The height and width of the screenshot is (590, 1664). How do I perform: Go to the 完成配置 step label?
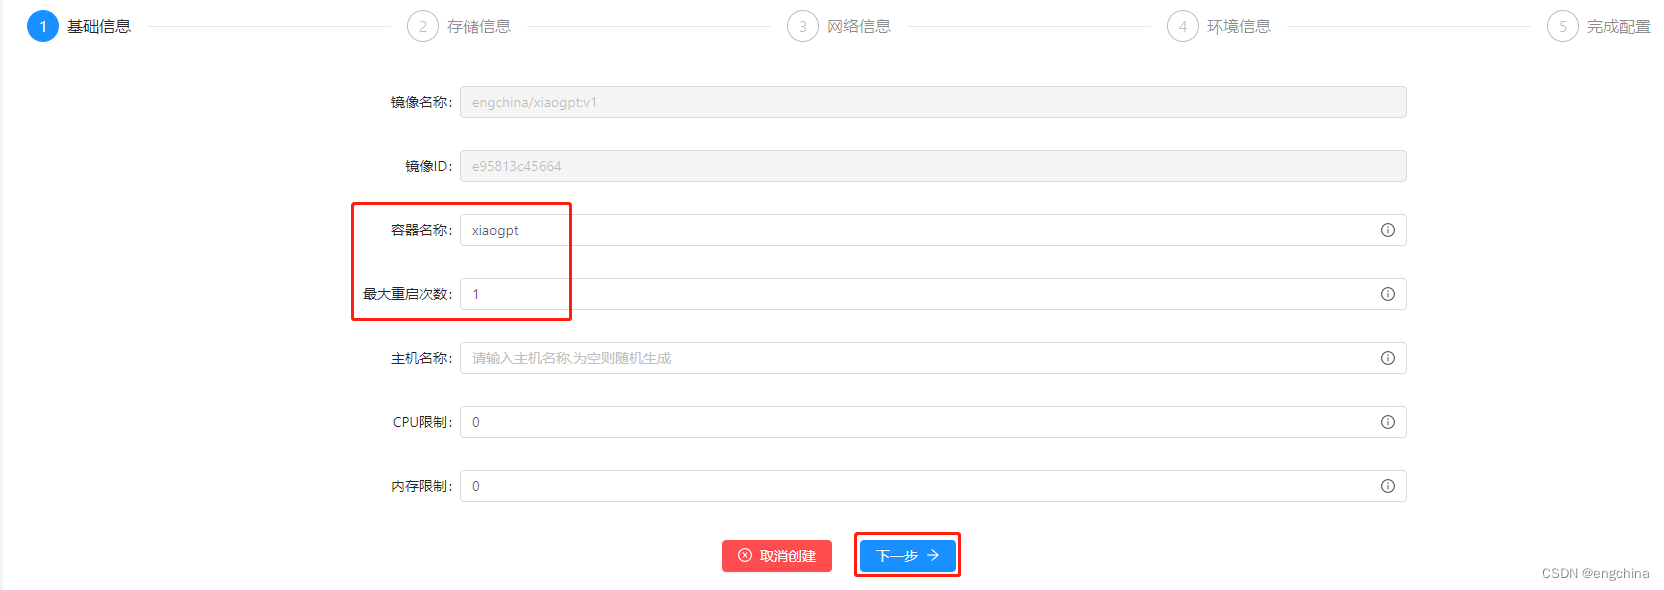point(1619,26)
